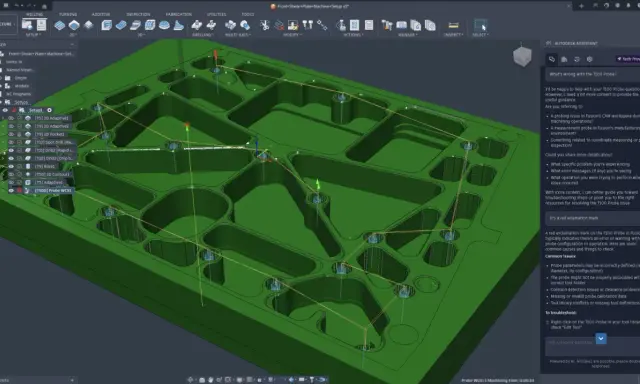Open the INSPECT dropdown menu
Screen dimensions: 640x384
(453, 35)
